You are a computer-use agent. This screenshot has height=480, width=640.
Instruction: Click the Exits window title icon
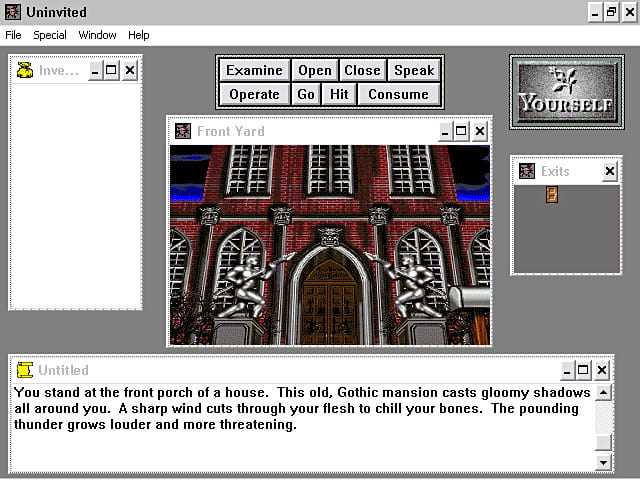point(527,171)
